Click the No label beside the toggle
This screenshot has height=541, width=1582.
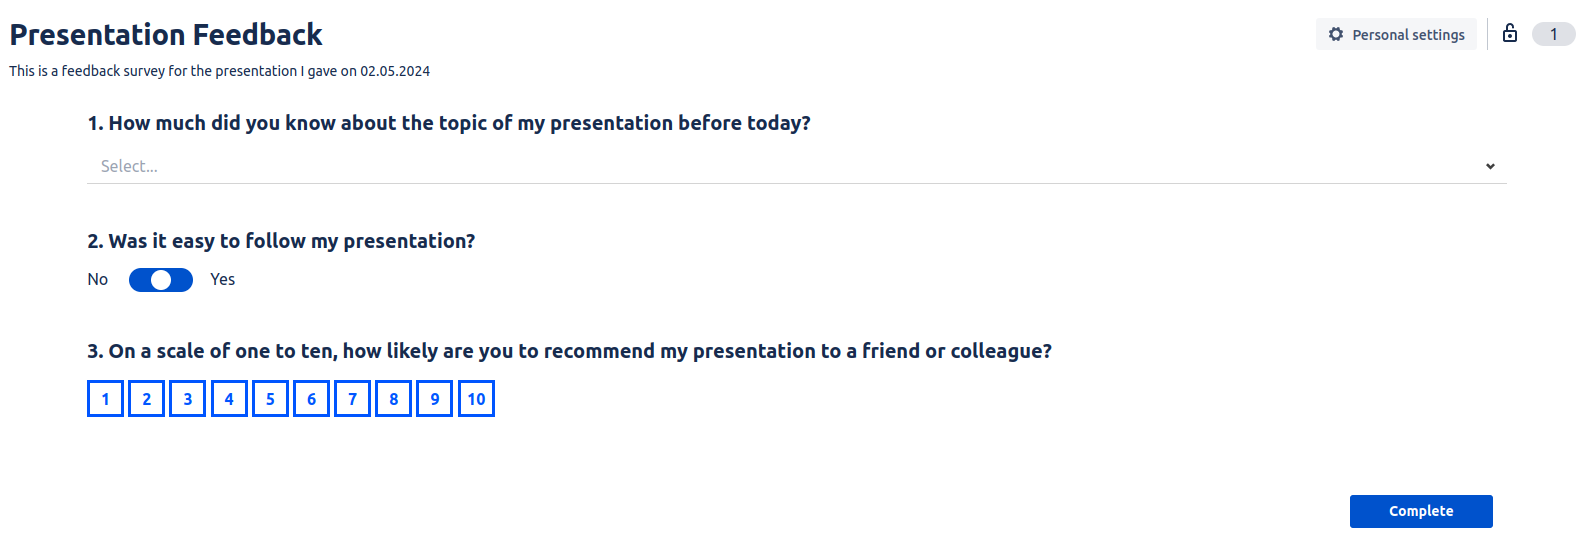click(x=98, y=280)
